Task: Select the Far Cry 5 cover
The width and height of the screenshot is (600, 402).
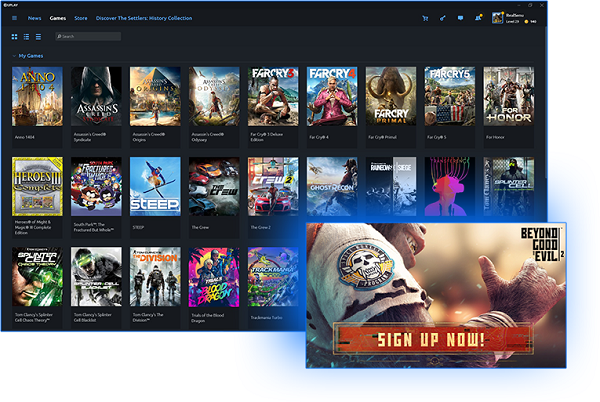Action: click(450, 96)
